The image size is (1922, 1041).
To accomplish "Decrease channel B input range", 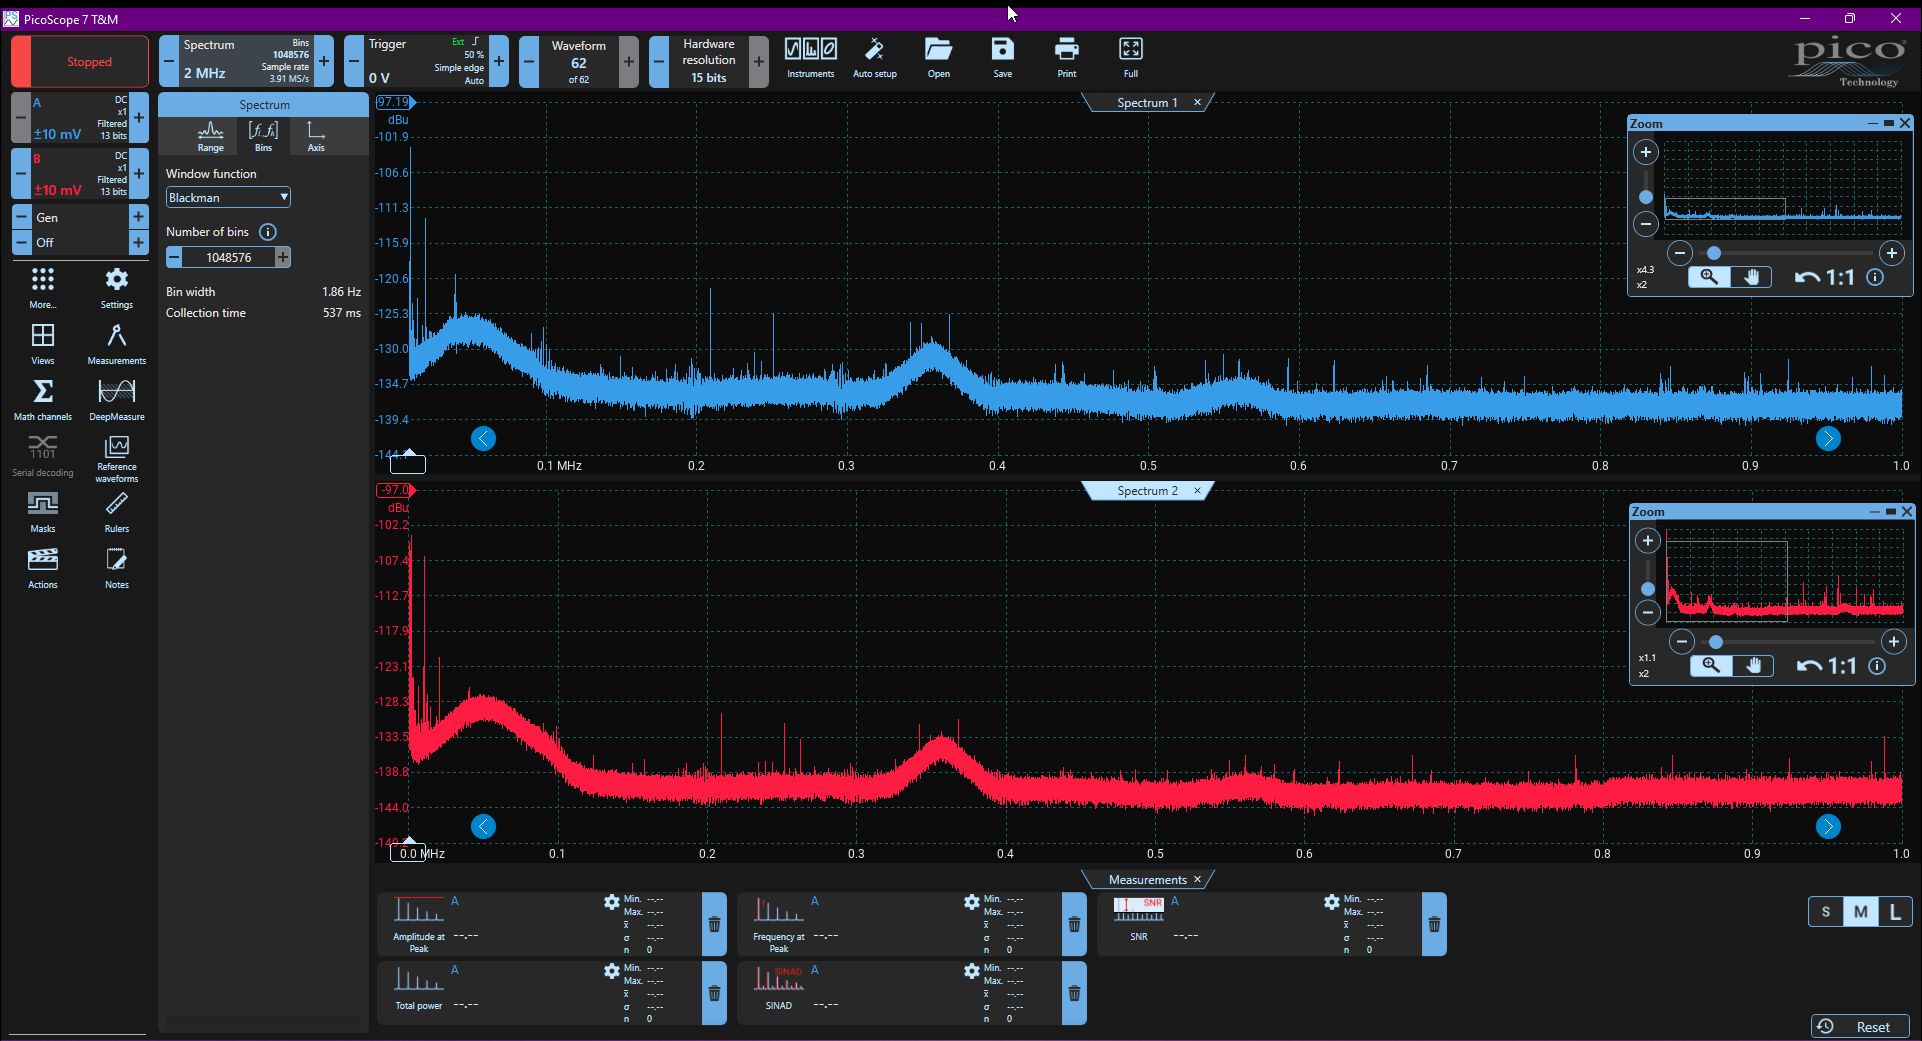I will (21, 173).
